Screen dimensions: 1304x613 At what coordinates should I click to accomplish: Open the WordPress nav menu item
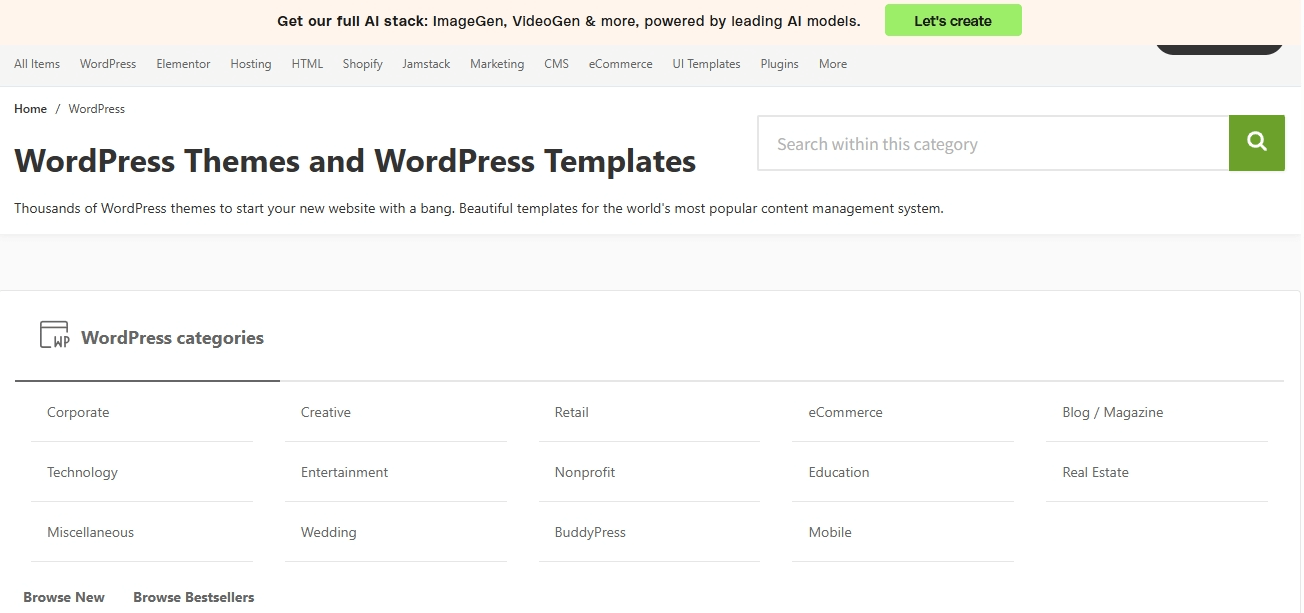point(108,64)
